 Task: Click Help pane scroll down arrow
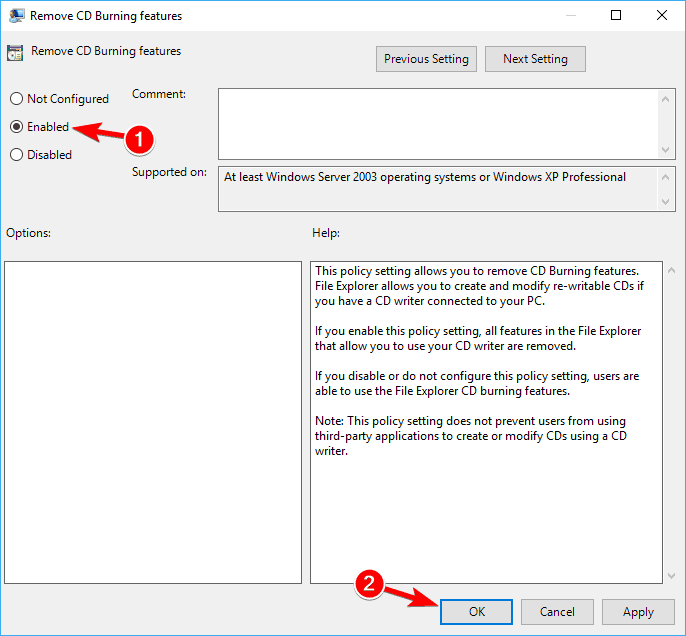pos(672,576)
